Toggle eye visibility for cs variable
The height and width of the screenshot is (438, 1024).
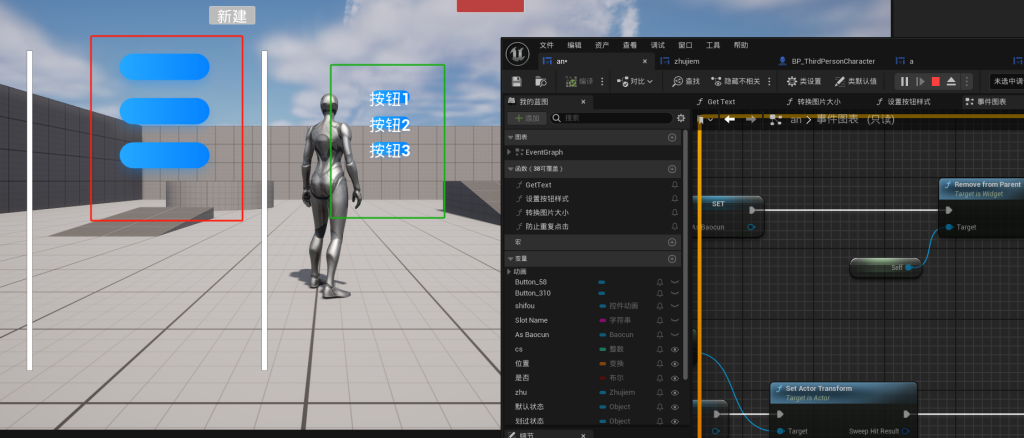point(675,349)
